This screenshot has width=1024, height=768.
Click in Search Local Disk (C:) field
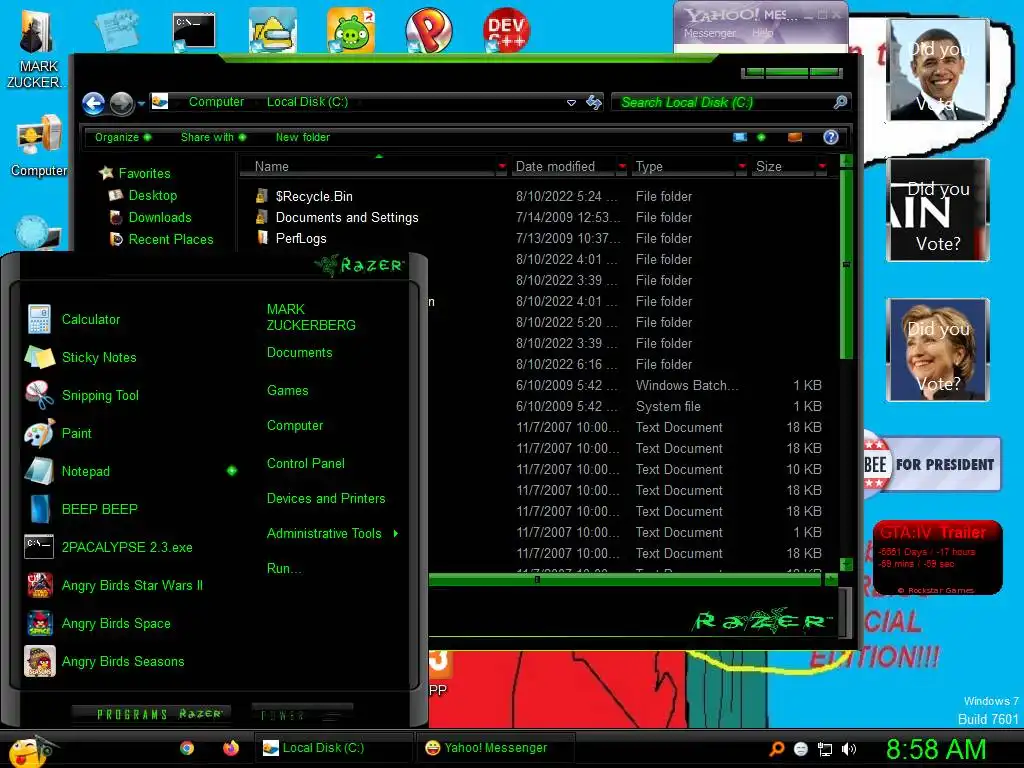[x=724, y=103]
